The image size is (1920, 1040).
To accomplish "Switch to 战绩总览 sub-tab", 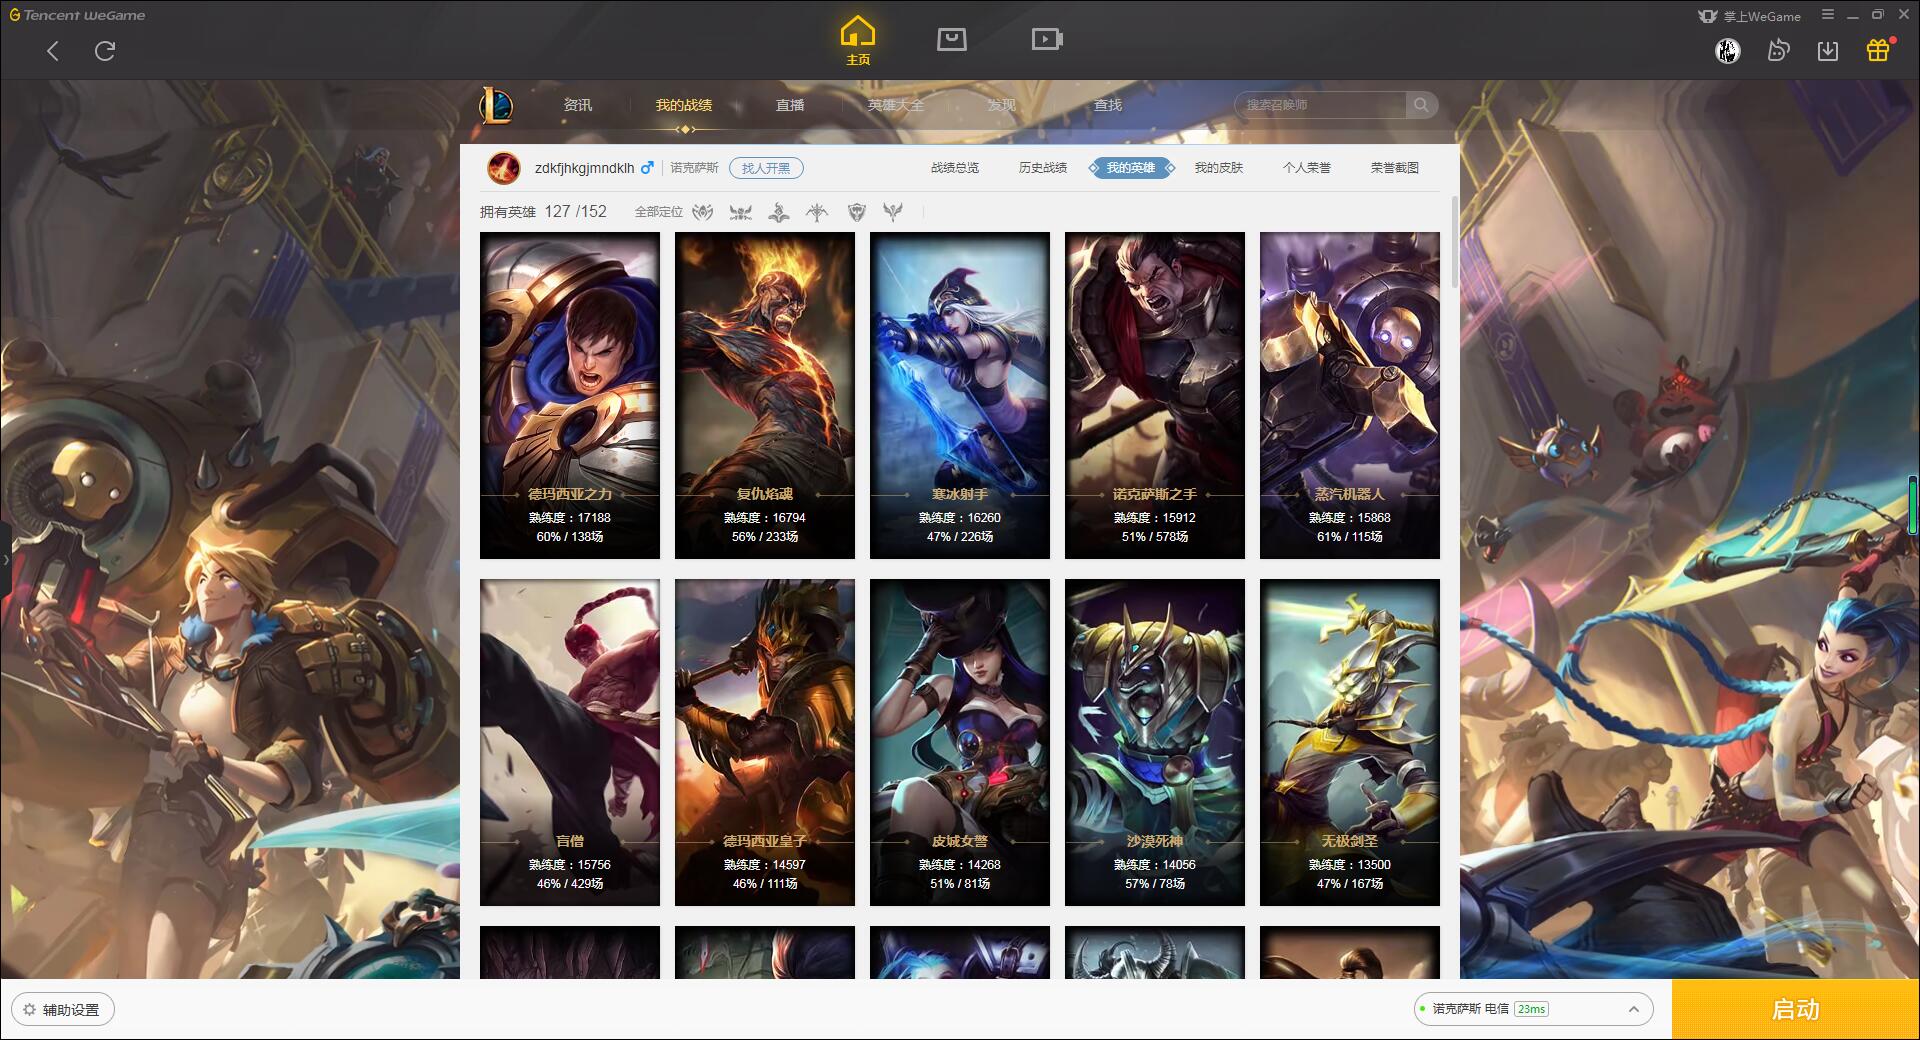I will (955, 168).
